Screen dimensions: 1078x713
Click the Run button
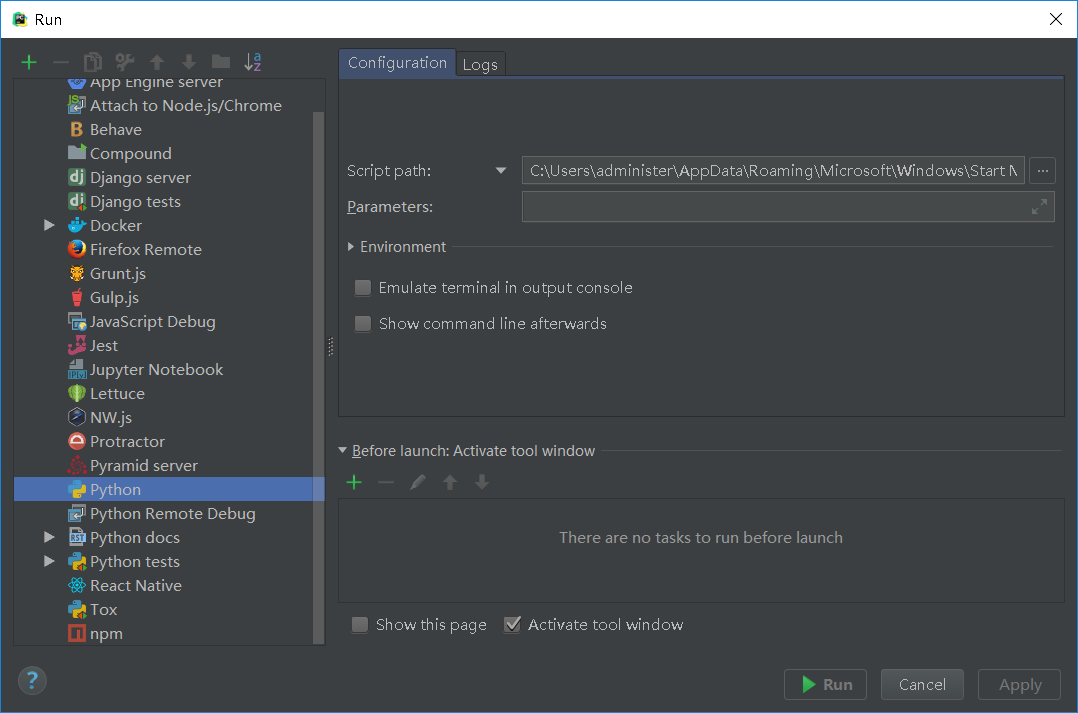[825, 685]
